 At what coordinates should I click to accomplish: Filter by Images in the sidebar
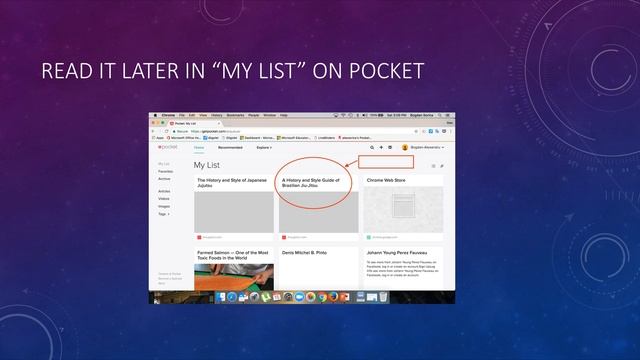[164, 207]
